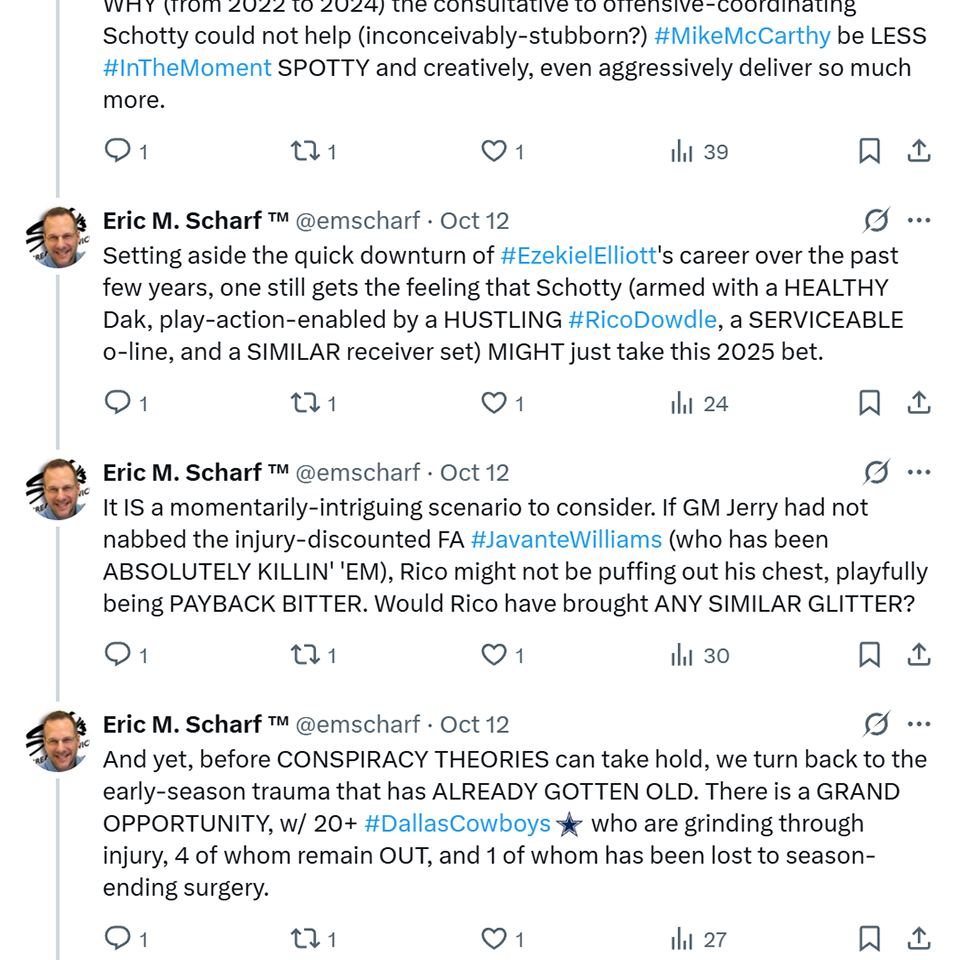The image size is (960, 960).
Task: Expand more menu on Conspiracy Theories tweet
Action: pyautogui.click(x=919, y=724)
